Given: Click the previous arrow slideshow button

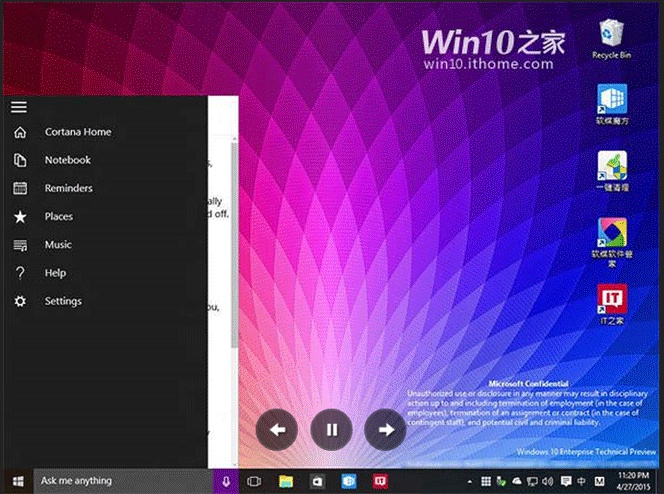Looking at the screenshot, I should [x=277, y=430].
